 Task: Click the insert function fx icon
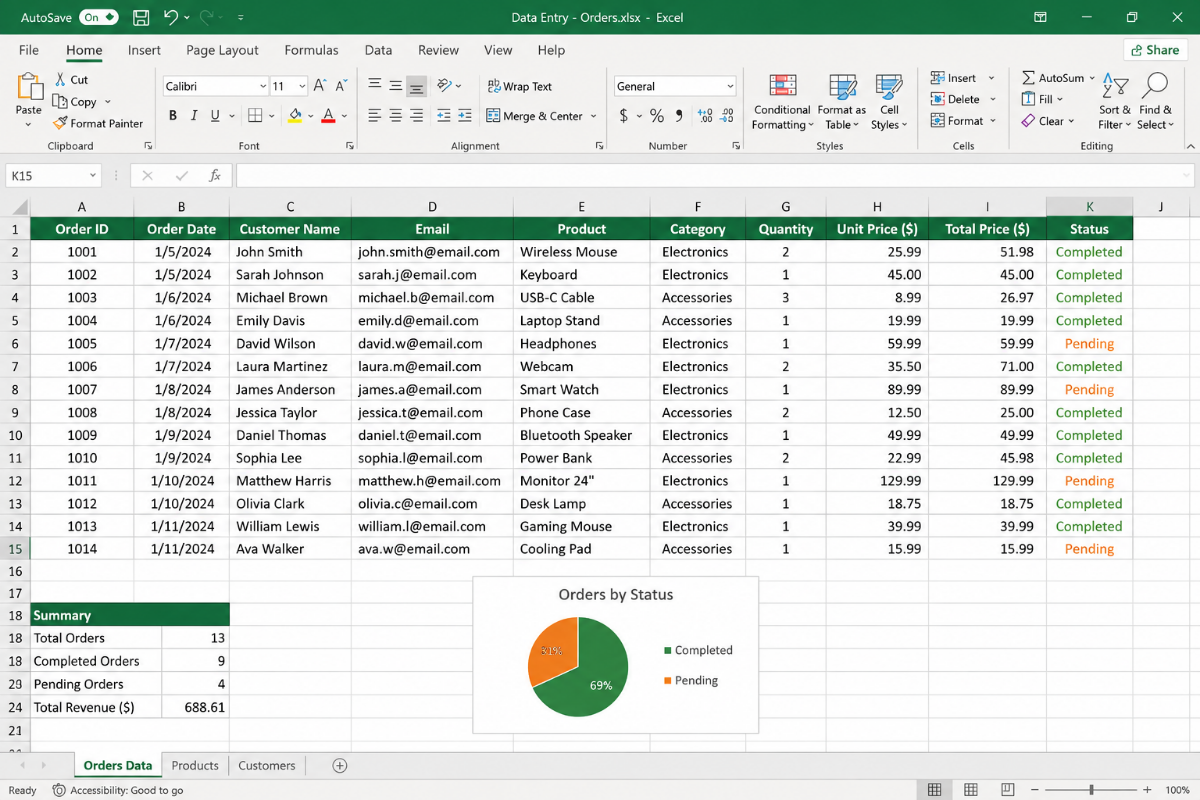[x=214, y=176]
